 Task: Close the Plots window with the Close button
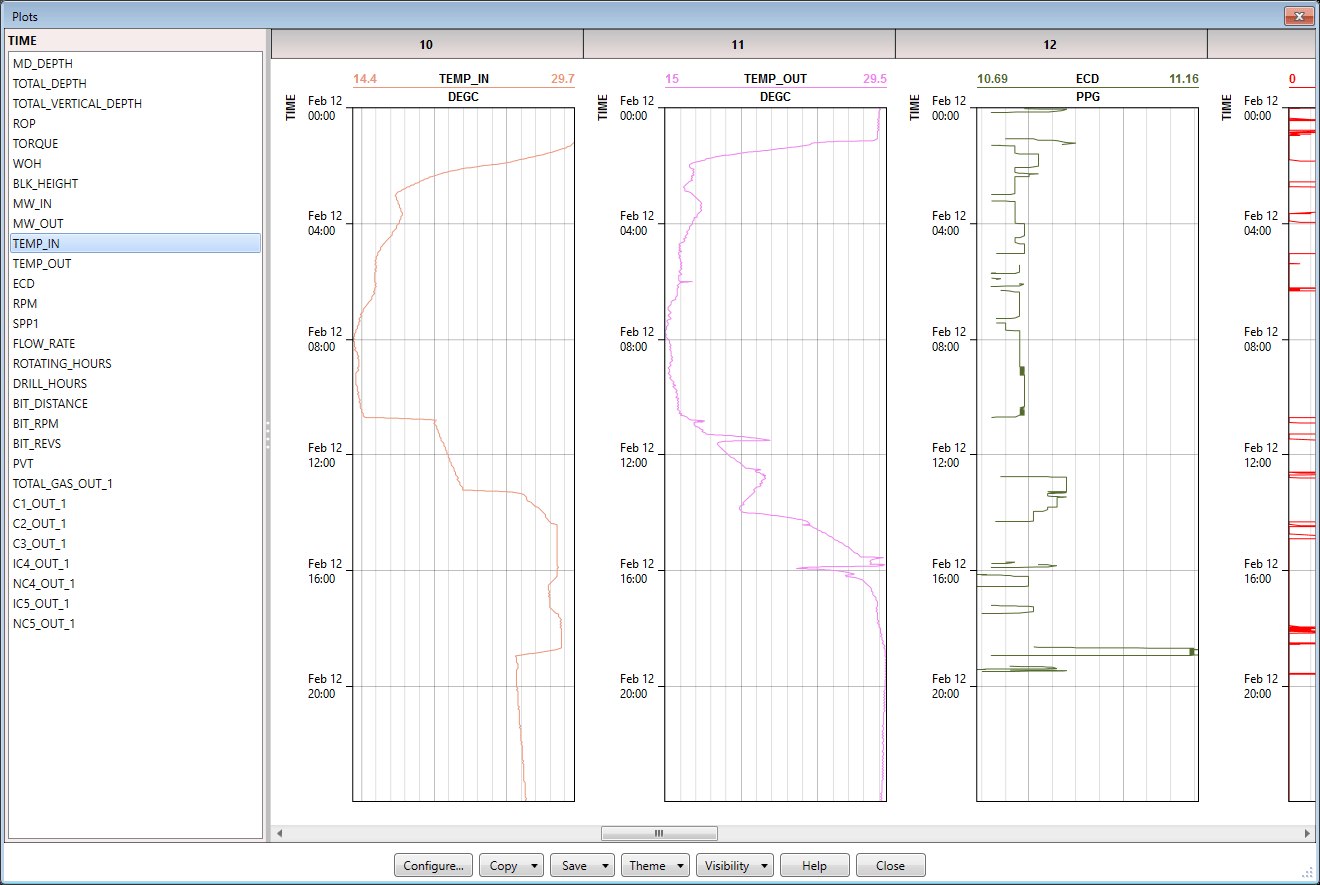coord(890,865)
